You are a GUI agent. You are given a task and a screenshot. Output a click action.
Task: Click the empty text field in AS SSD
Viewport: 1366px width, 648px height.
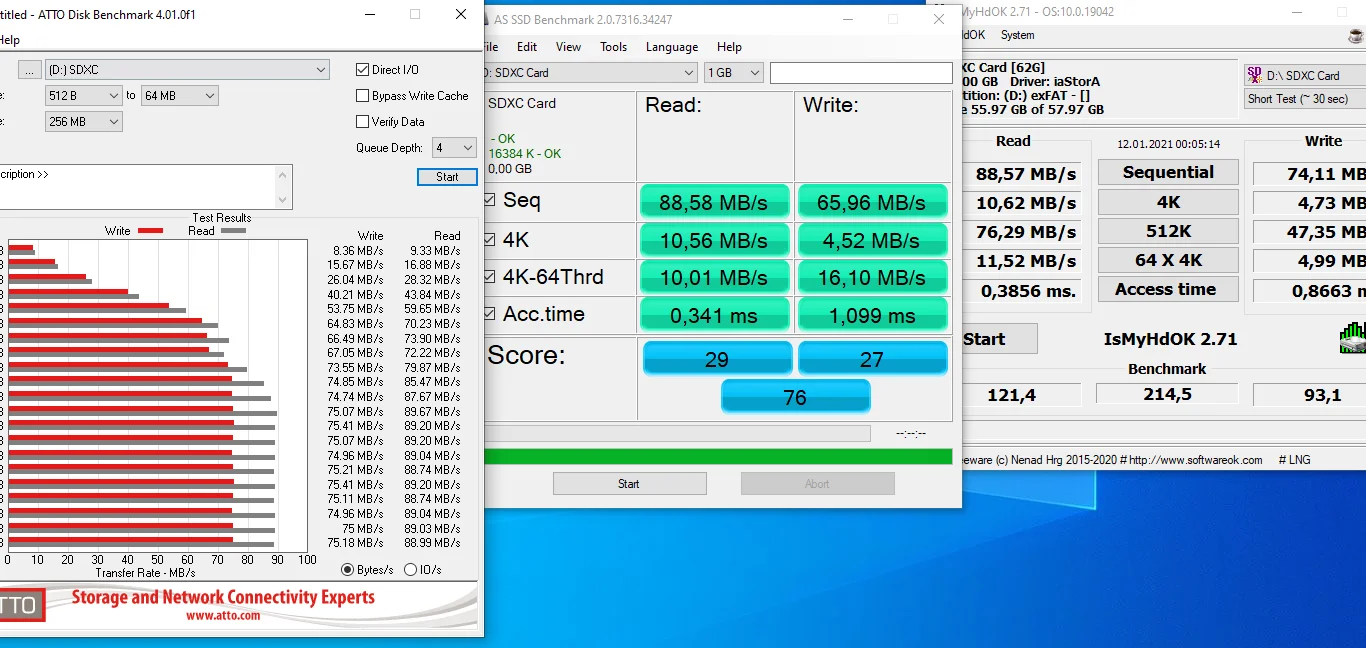(x=861, y=73)
